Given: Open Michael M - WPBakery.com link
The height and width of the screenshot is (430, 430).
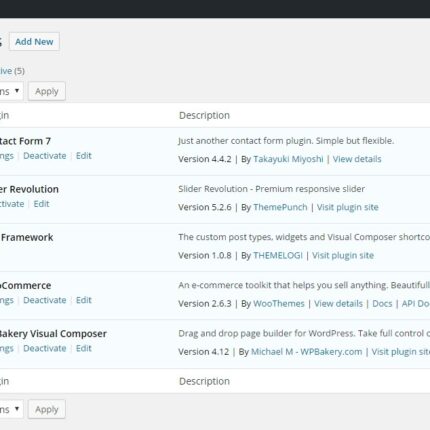Looking at the screenshot, I should tap(306, 352).
